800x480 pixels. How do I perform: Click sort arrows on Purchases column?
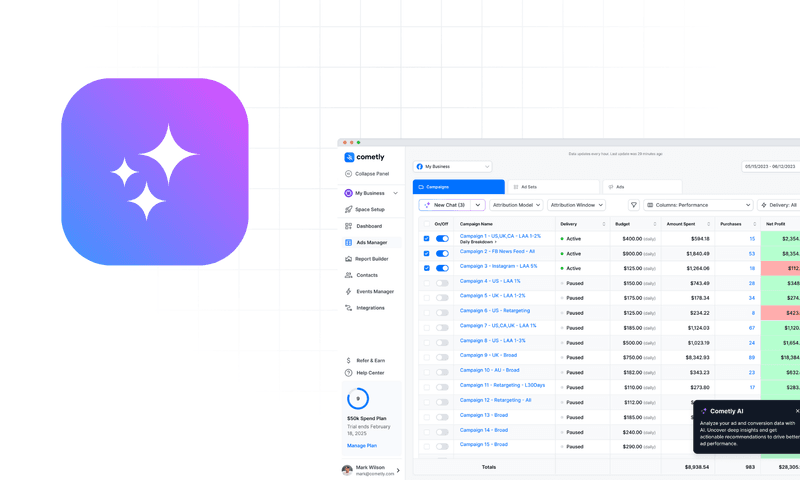[755, 224]
